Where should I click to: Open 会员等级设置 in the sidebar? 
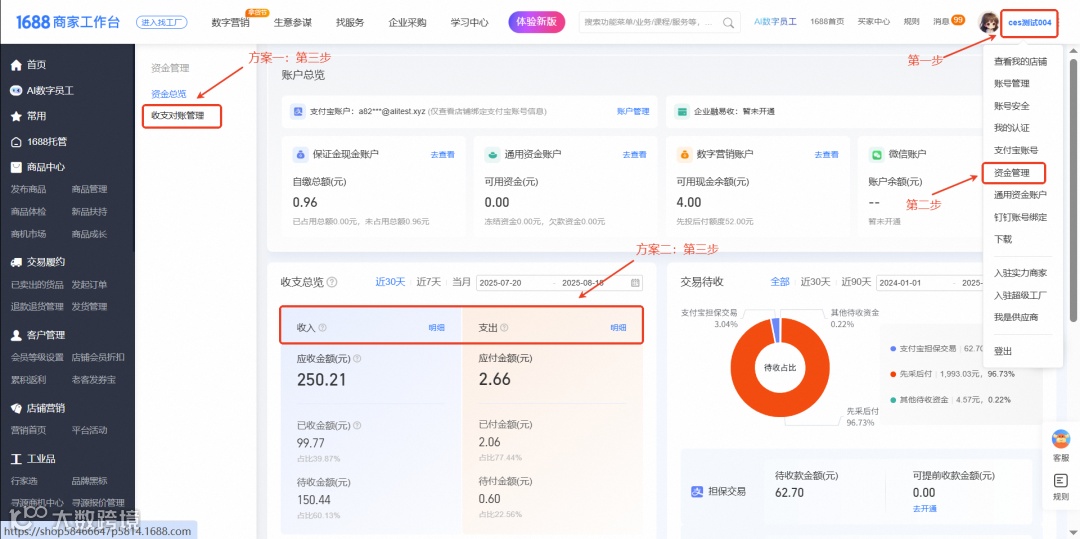(37, 357)
